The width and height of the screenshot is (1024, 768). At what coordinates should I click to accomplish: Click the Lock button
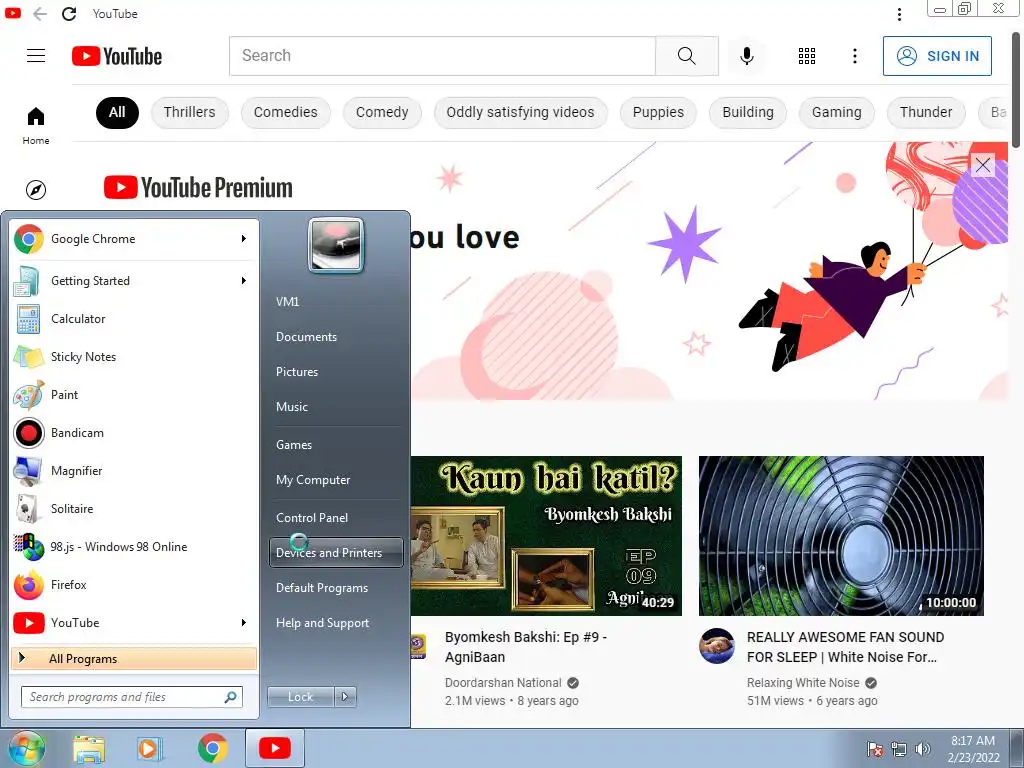(300, 697)
